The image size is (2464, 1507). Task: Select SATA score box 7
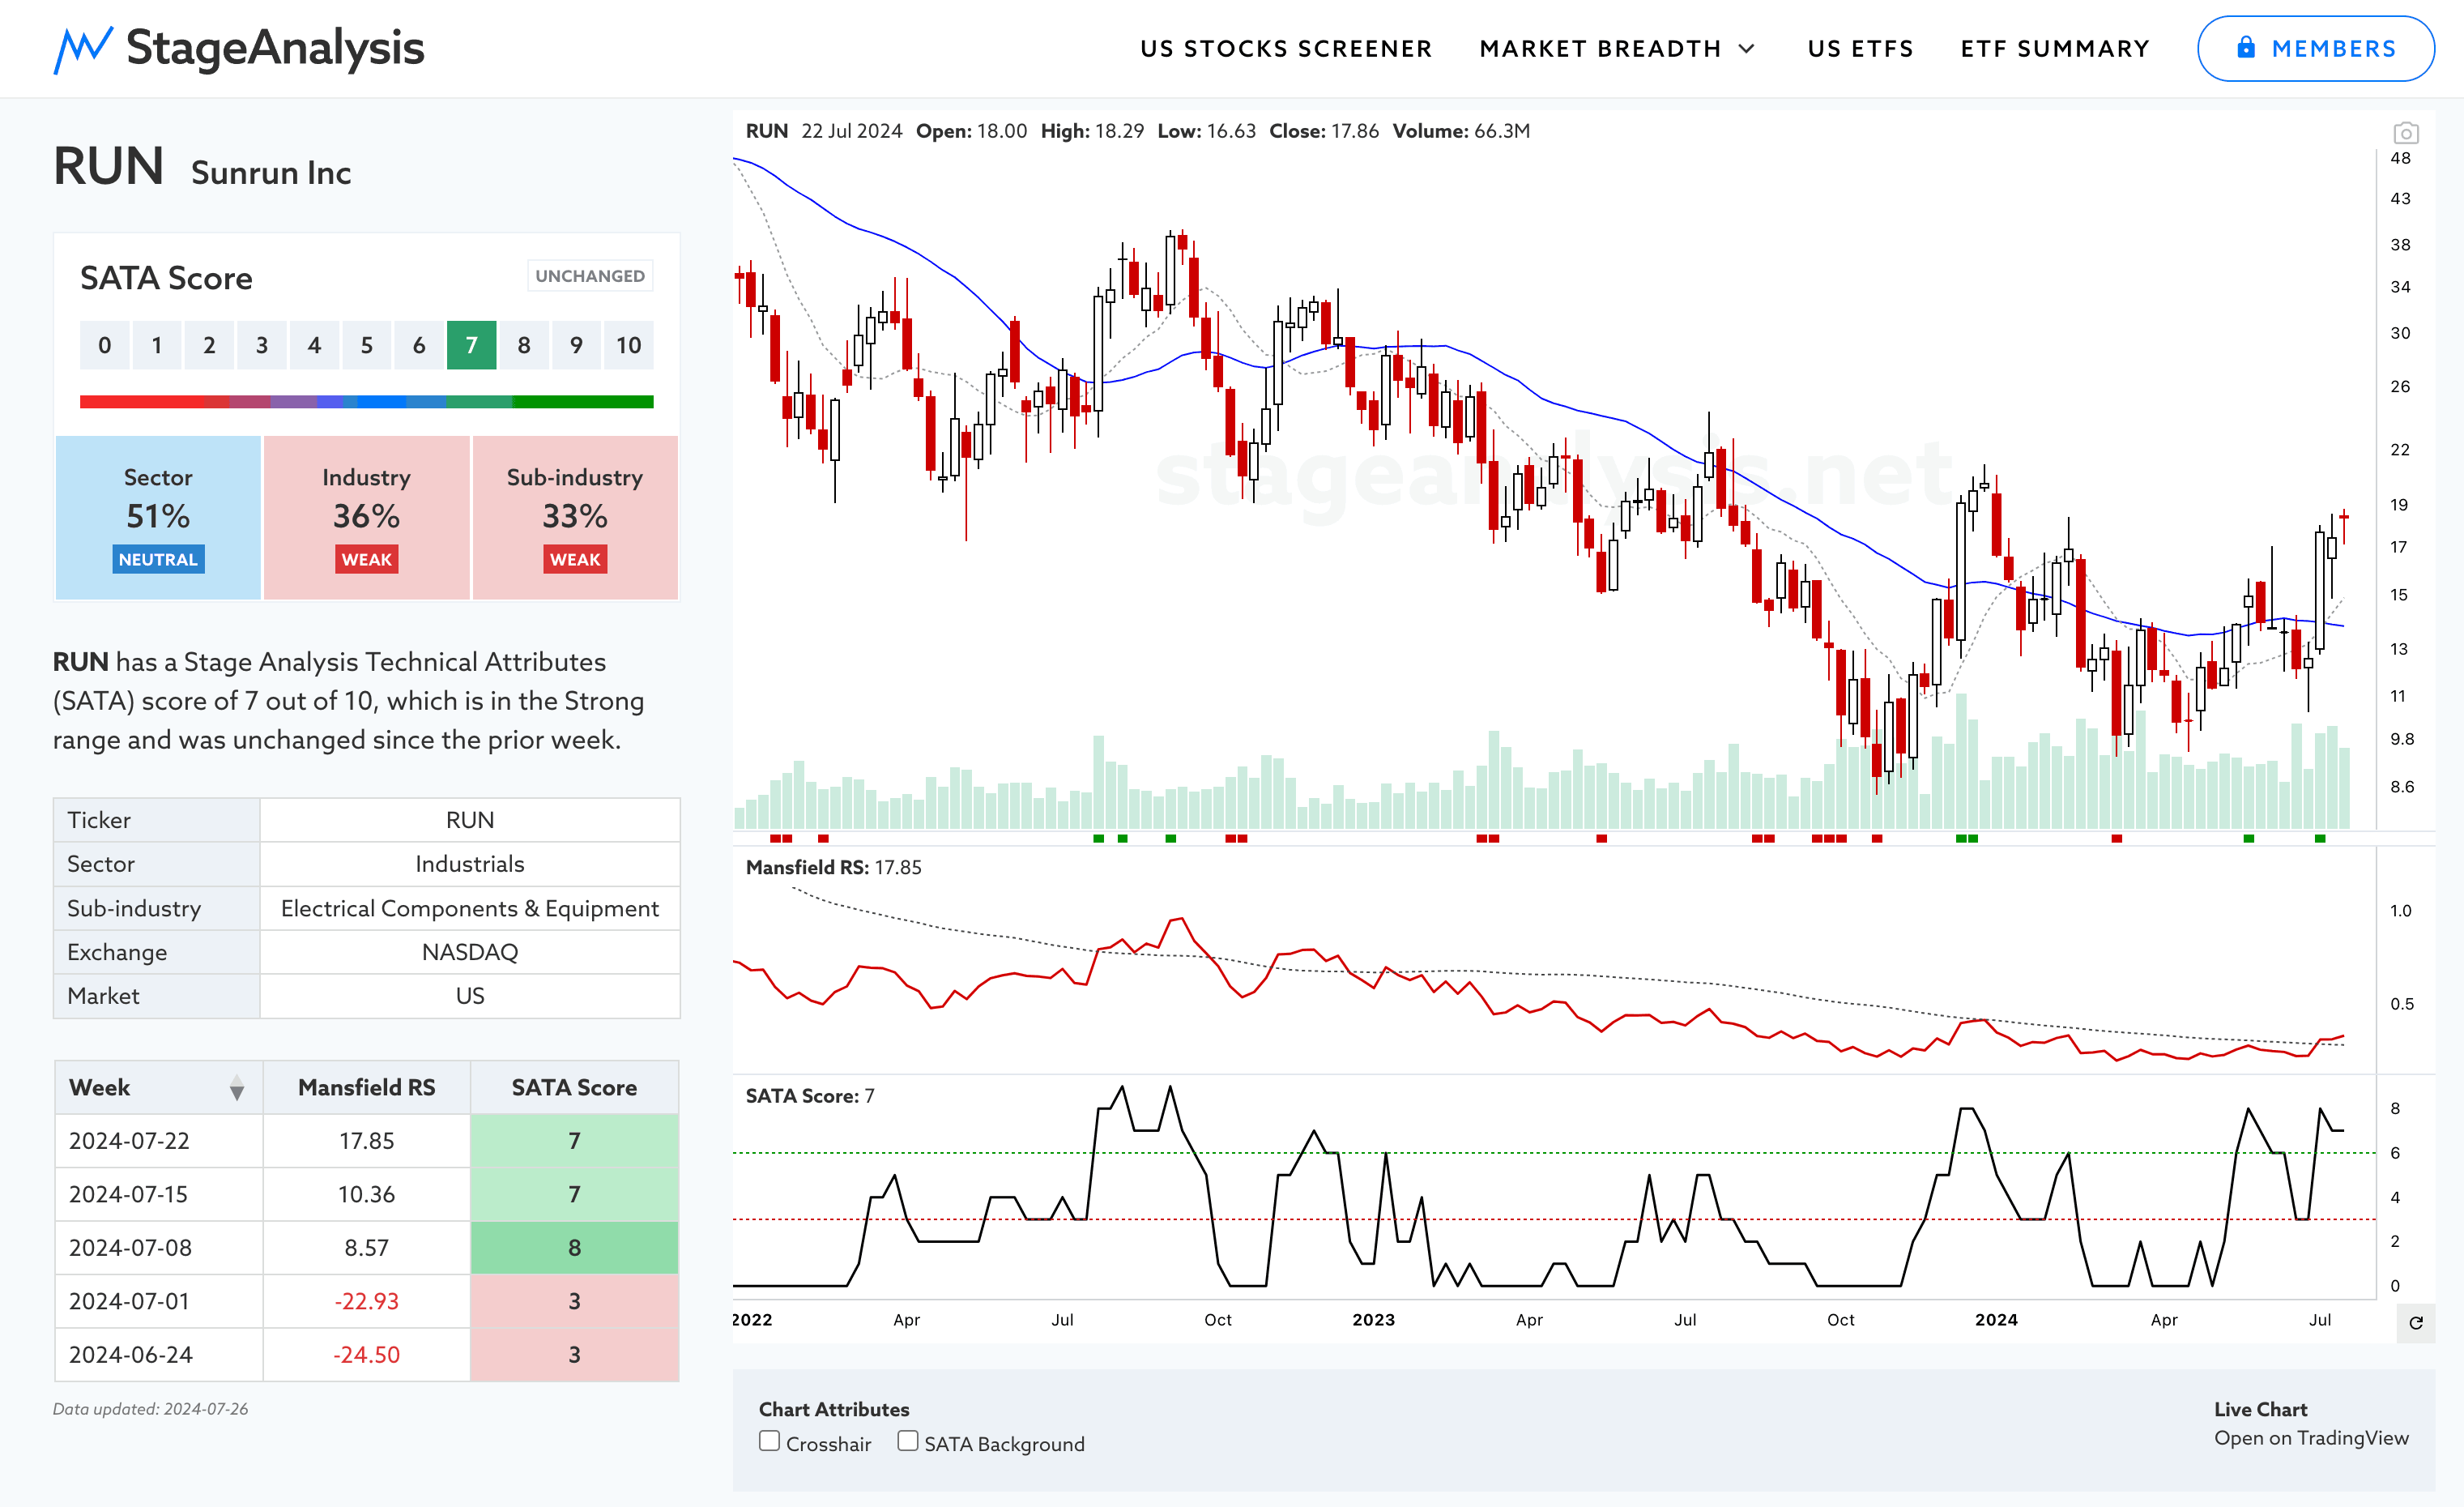click(471, 345)
